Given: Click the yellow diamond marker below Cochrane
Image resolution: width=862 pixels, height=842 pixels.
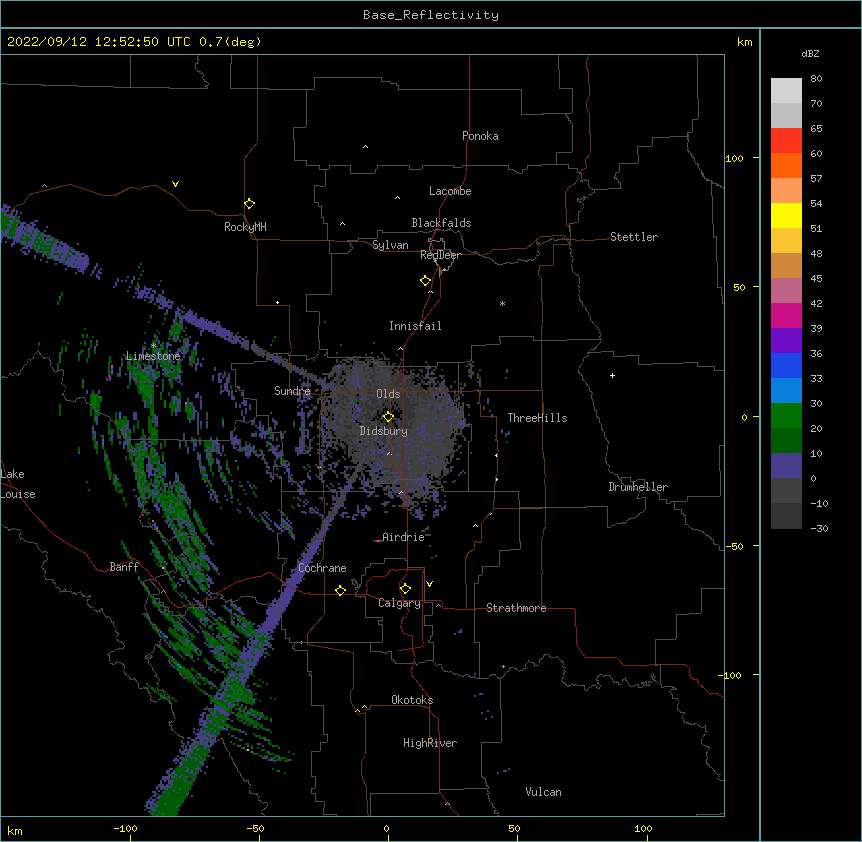Looking at the screenshot, I should [x=340, y=590].
